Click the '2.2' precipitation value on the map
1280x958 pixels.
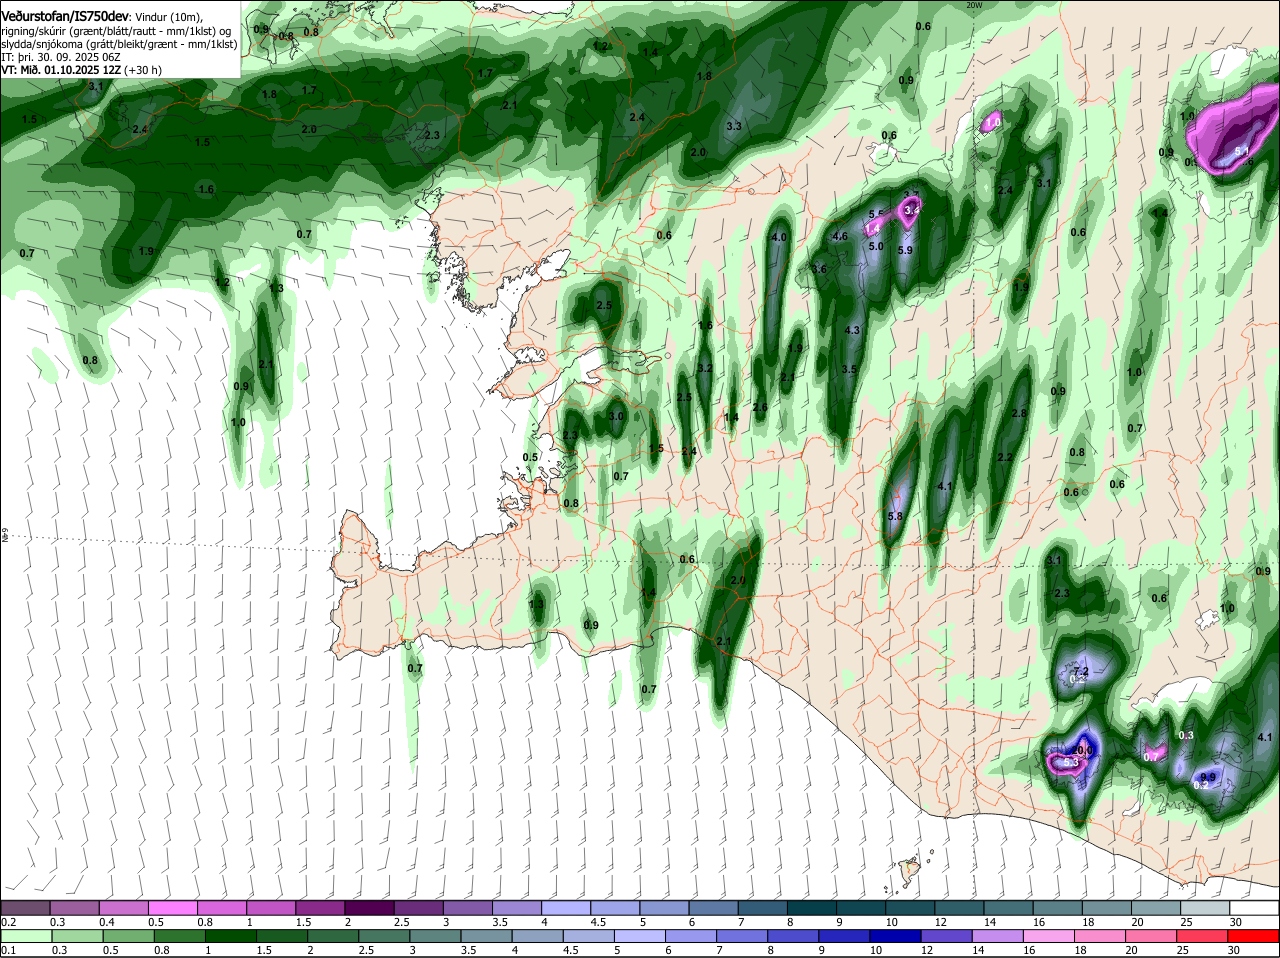point(1005,457)
